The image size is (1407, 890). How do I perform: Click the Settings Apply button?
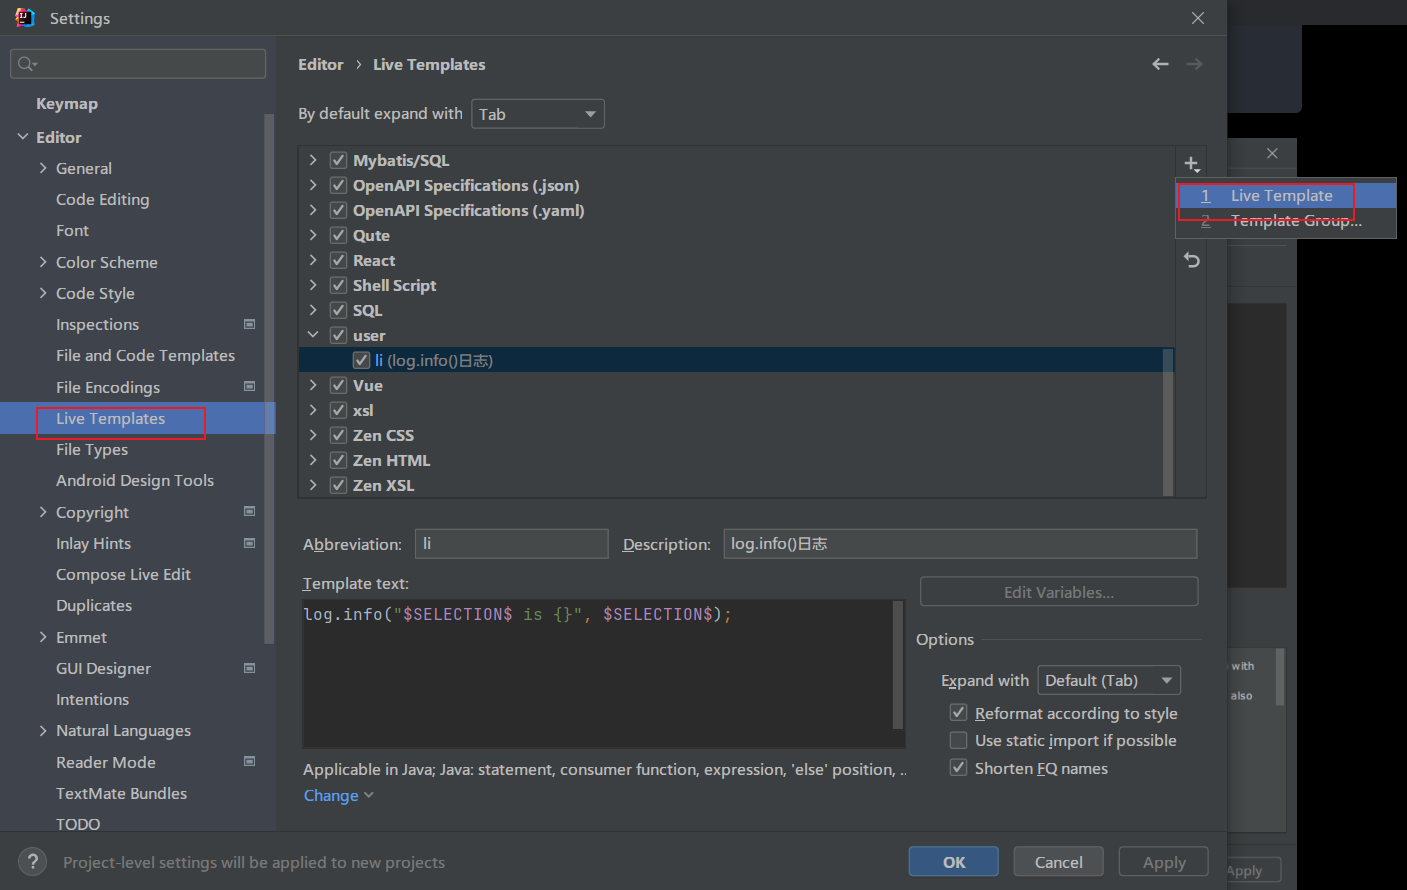1163,862
